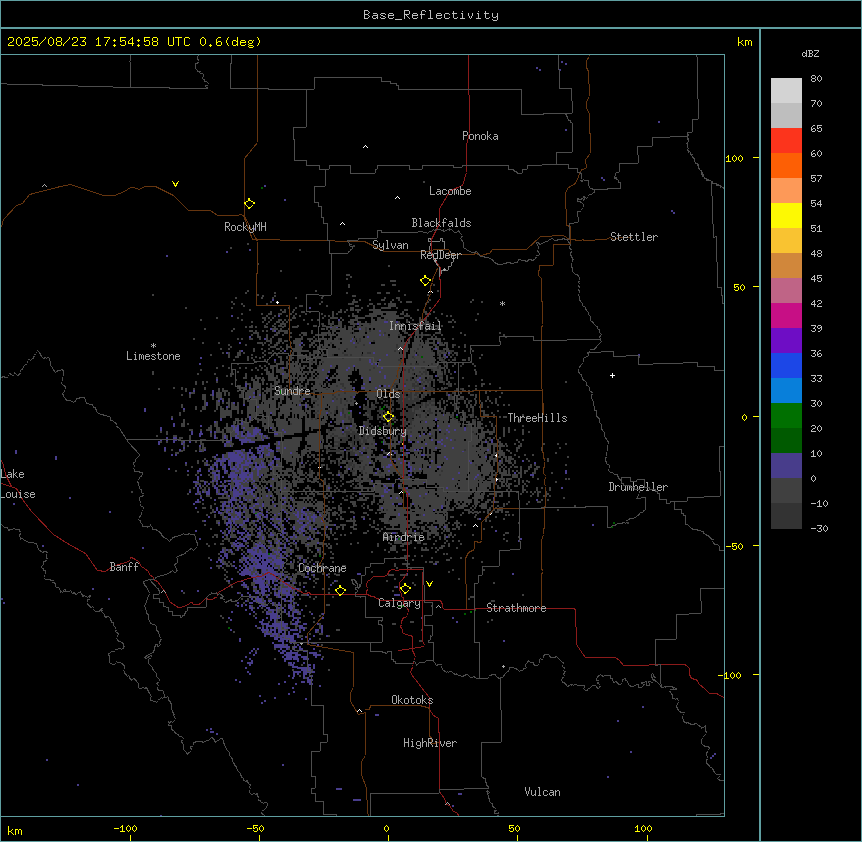This screenshot has height=842, width=862.
Task: Click the yellow V marker east of Calgary
Action: pos(429,584)
